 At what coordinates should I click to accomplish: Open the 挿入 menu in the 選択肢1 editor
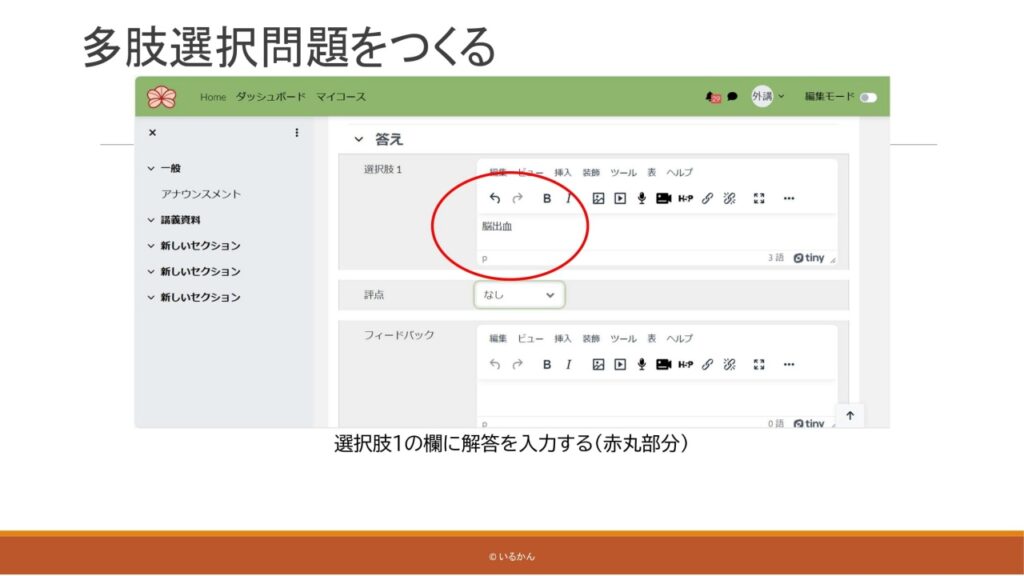tap(563, 172)
